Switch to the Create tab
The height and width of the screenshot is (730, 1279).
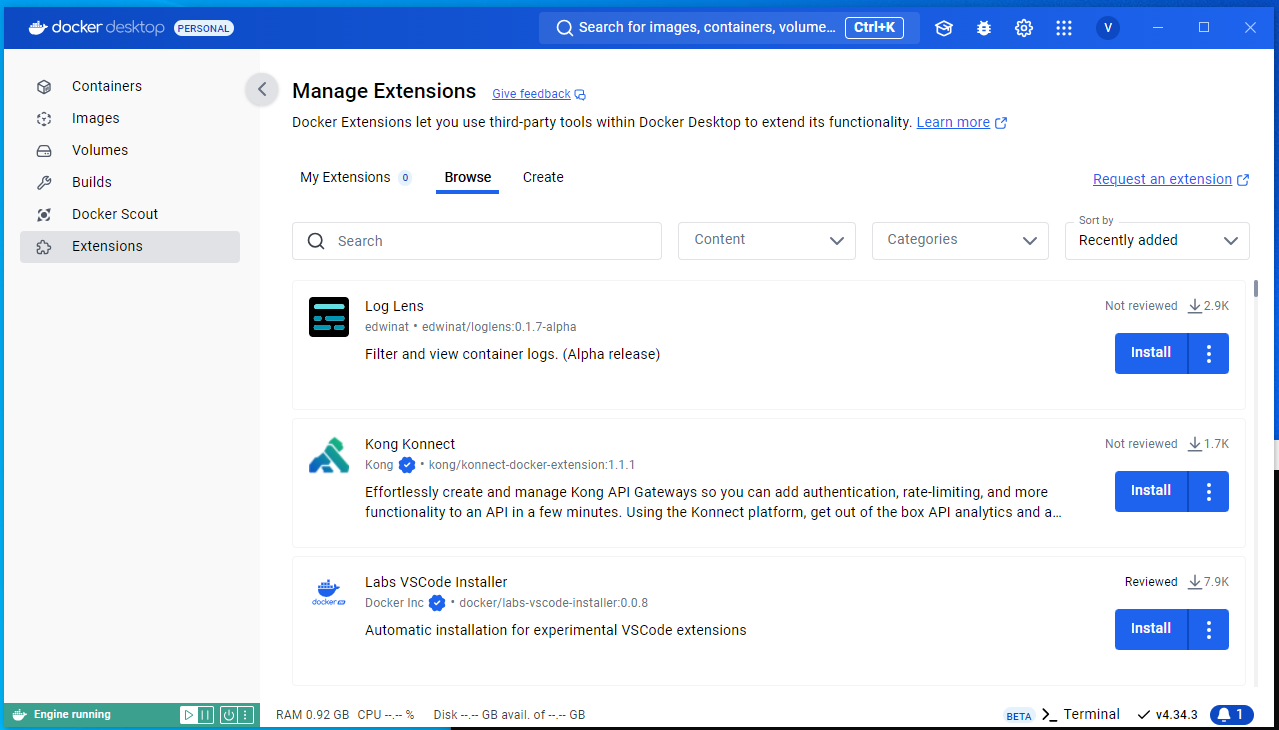click(x=543, y=177)
